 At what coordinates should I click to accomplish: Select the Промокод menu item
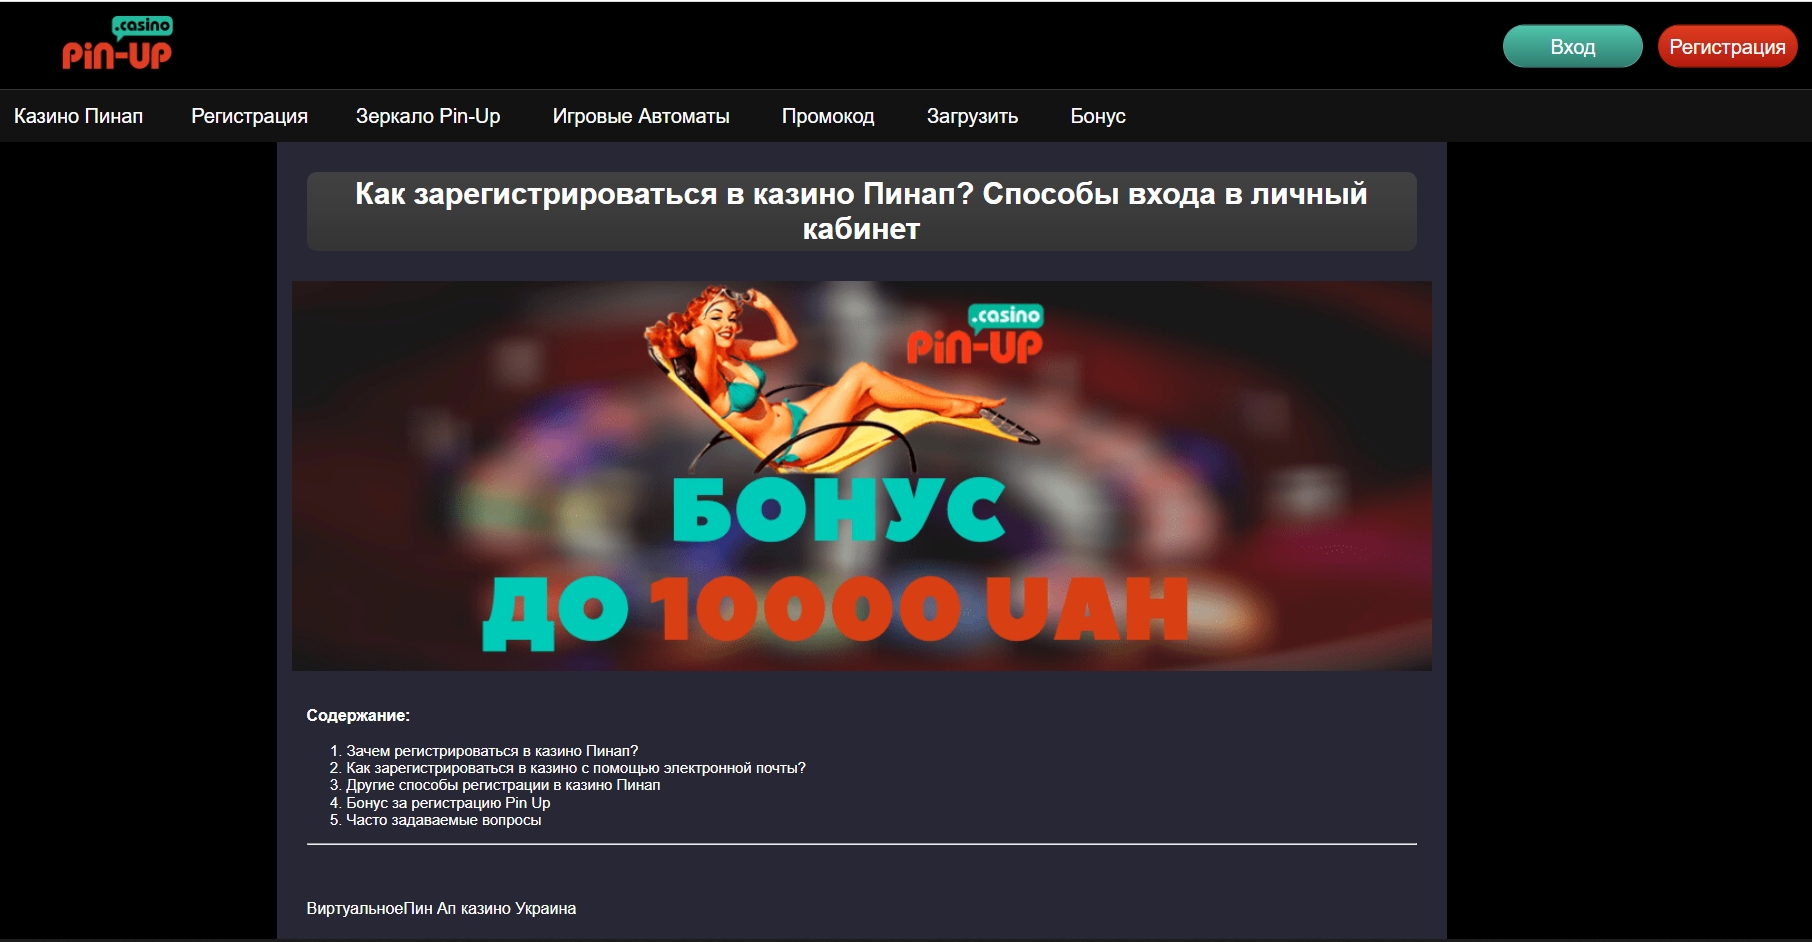point(828,116)
